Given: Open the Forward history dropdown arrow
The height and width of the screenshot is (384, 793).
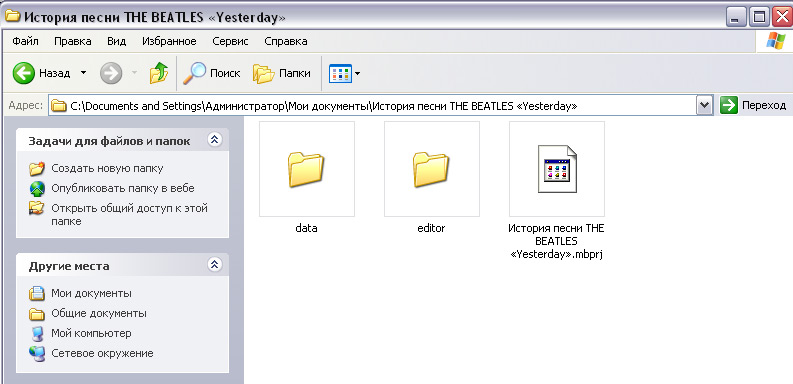Looking at the screenshot, I should tap(135, 73).
